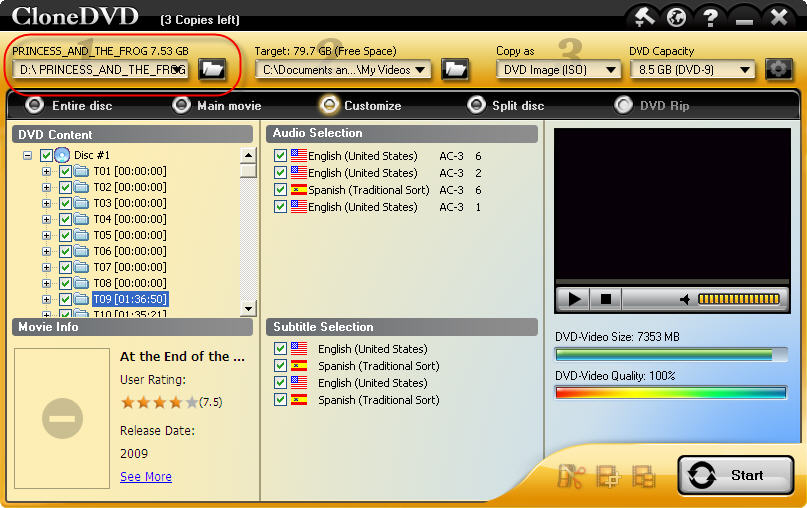Open the tools hammer icon in title bar
This screenshot has width=807, height=508.
click(x=644, y=17)
